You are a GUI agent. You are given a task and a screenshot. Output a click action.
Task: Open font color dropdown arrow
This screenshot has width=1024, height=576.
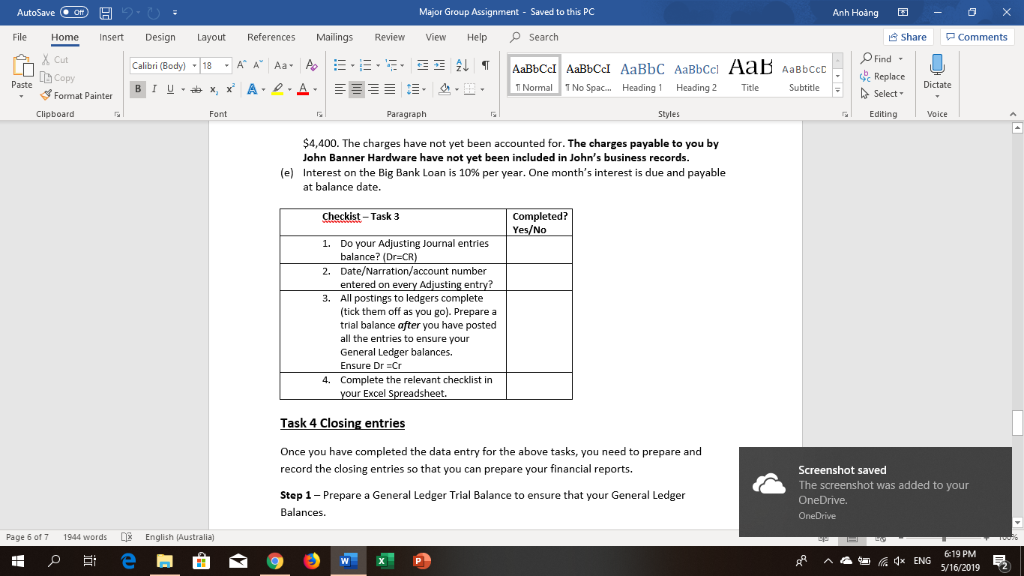coord(315,89)
